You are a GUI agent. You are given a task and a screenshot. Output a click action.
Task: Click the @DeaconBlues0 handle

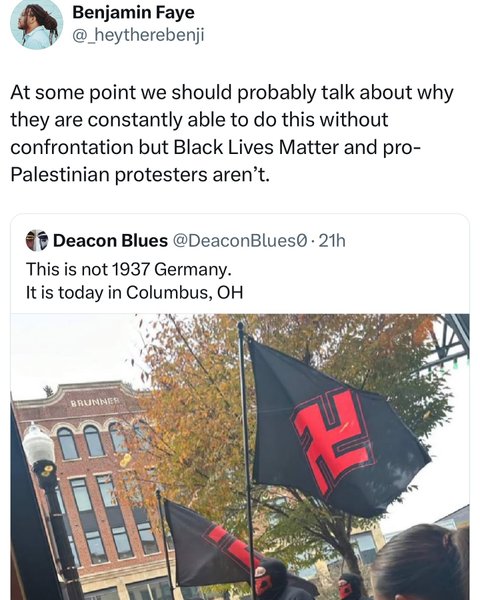click(x=240, y=241)
